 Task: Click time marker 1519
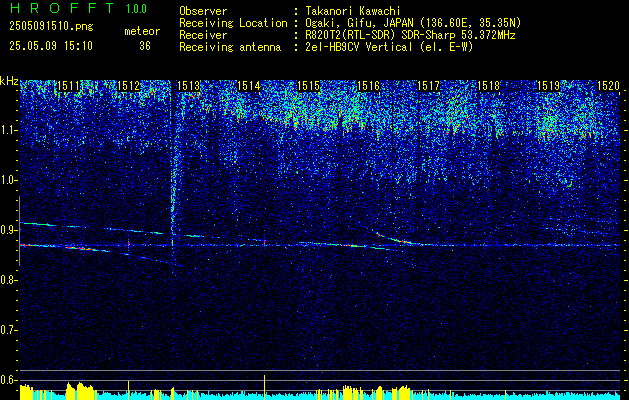tap(549, 85)
